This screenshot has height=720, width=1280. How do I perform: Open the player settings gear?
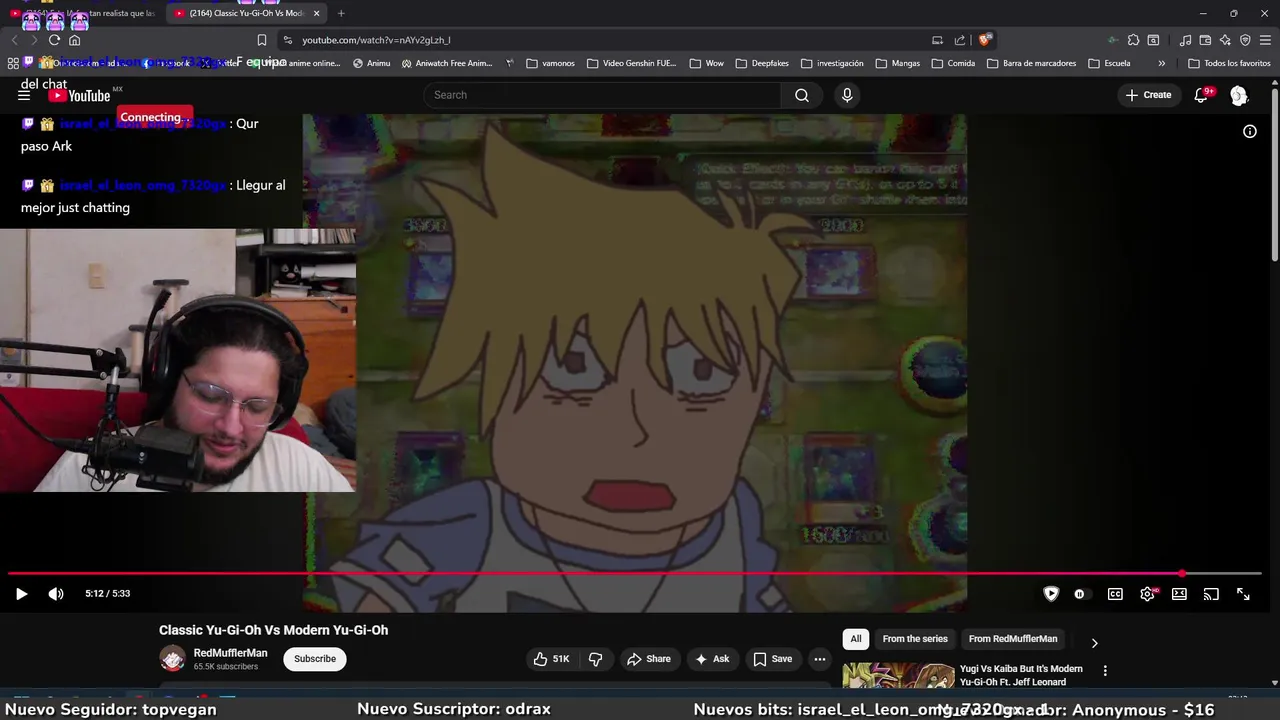pyautogui.click(x=1147, y=594)
